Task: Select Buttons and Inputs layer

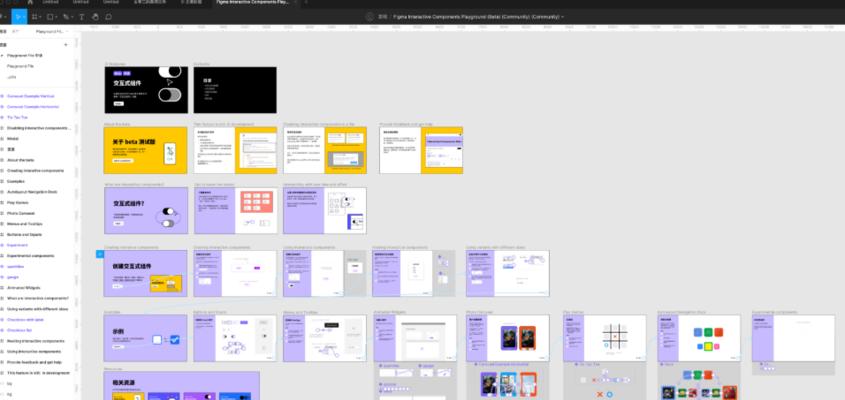Action: pyautogui.click(x=24, y=235)
